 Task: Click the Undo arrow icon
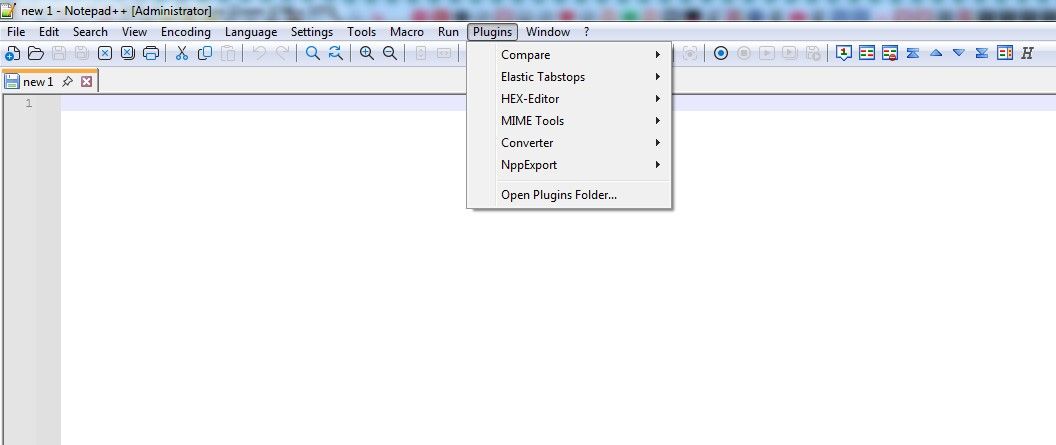[x=259, y=54]
